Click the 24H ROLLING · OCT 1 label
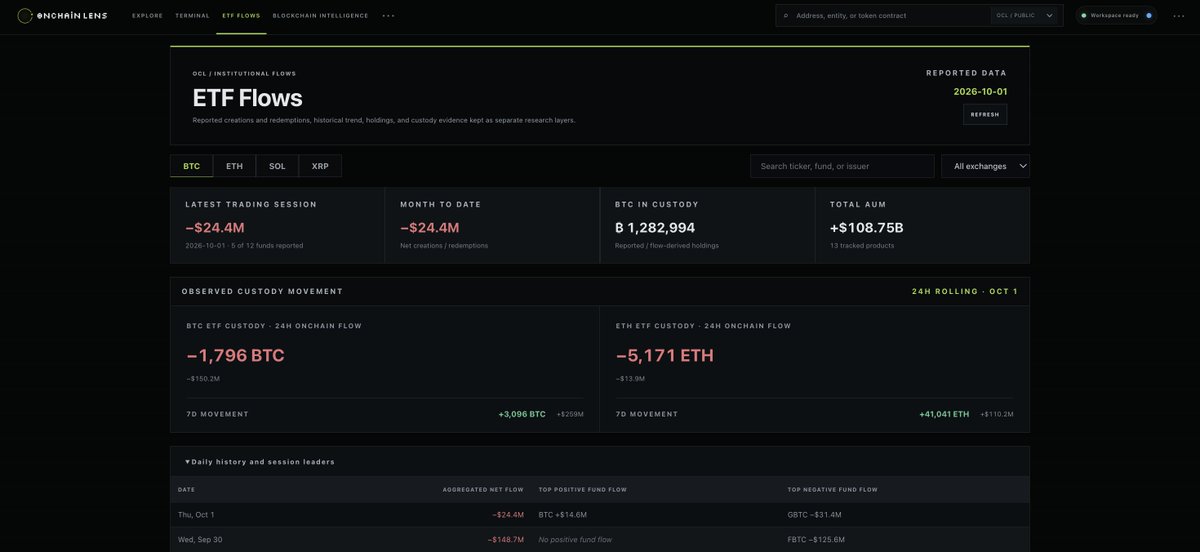This screenshot has height=552, width=1200. 965,291
